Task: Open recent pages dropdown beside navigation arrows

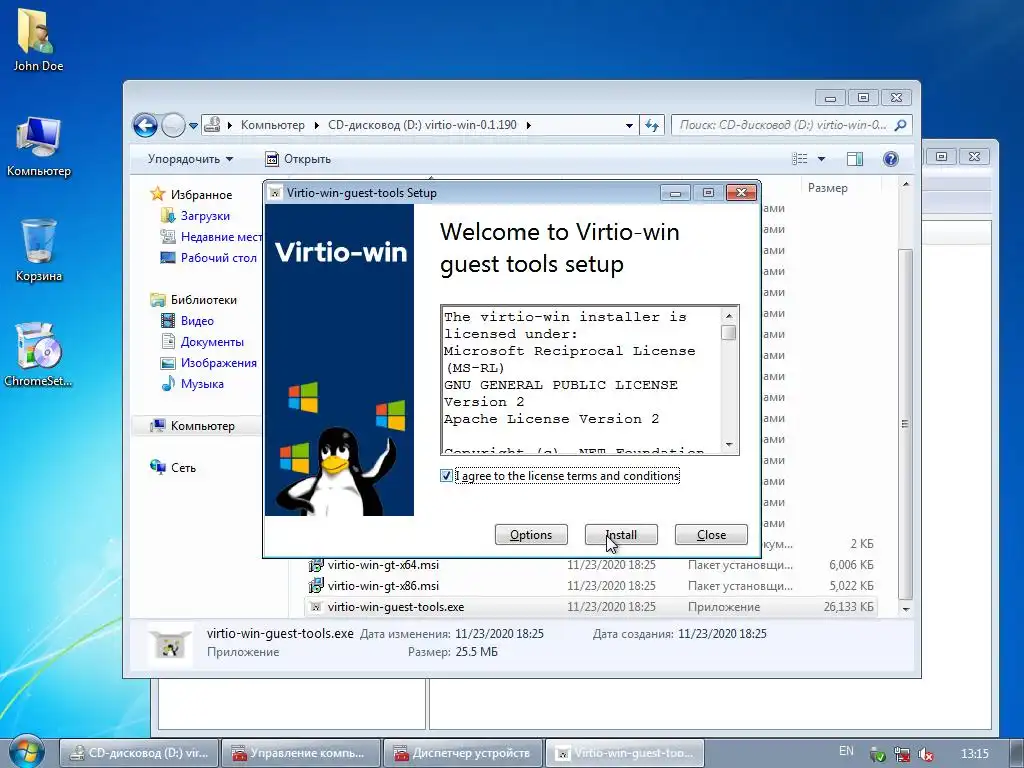Action: pos(193,125)
